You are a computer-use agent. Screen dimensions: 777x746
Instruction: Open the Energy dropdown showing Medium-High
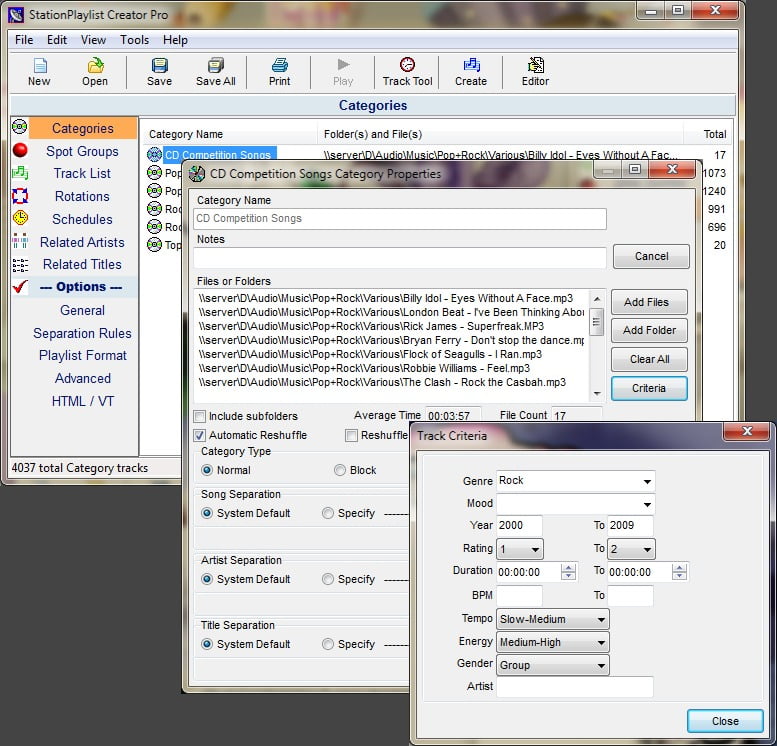[553, 642]
